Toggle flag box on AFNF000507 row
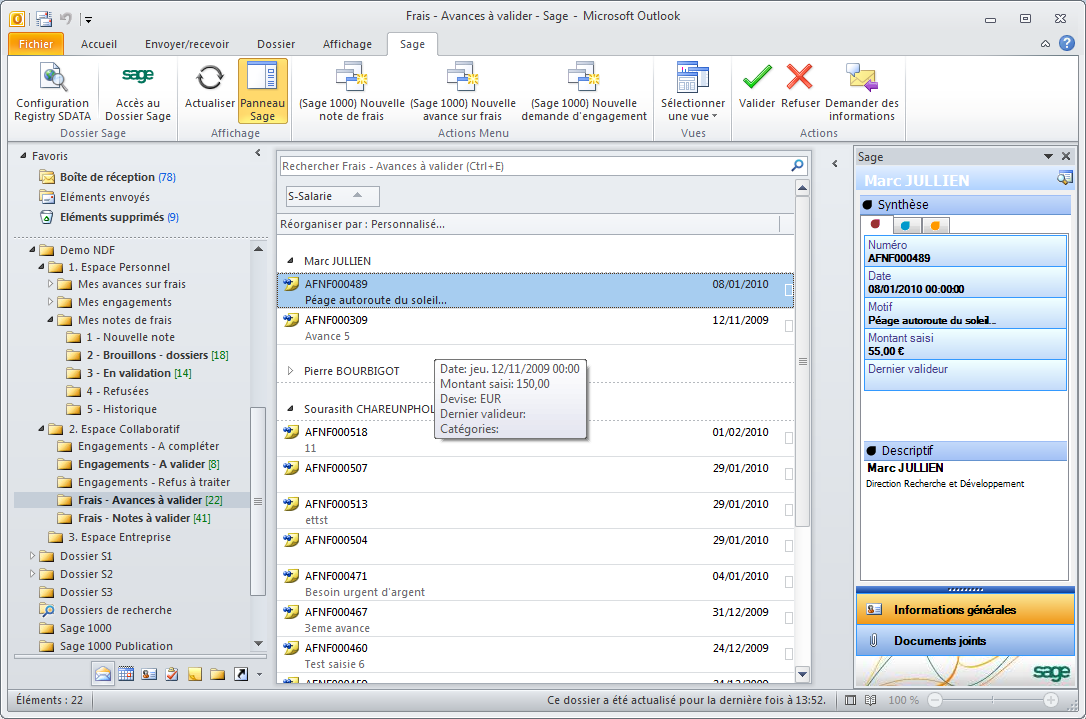Screen dimensions: 1086x719 [788, 474]
